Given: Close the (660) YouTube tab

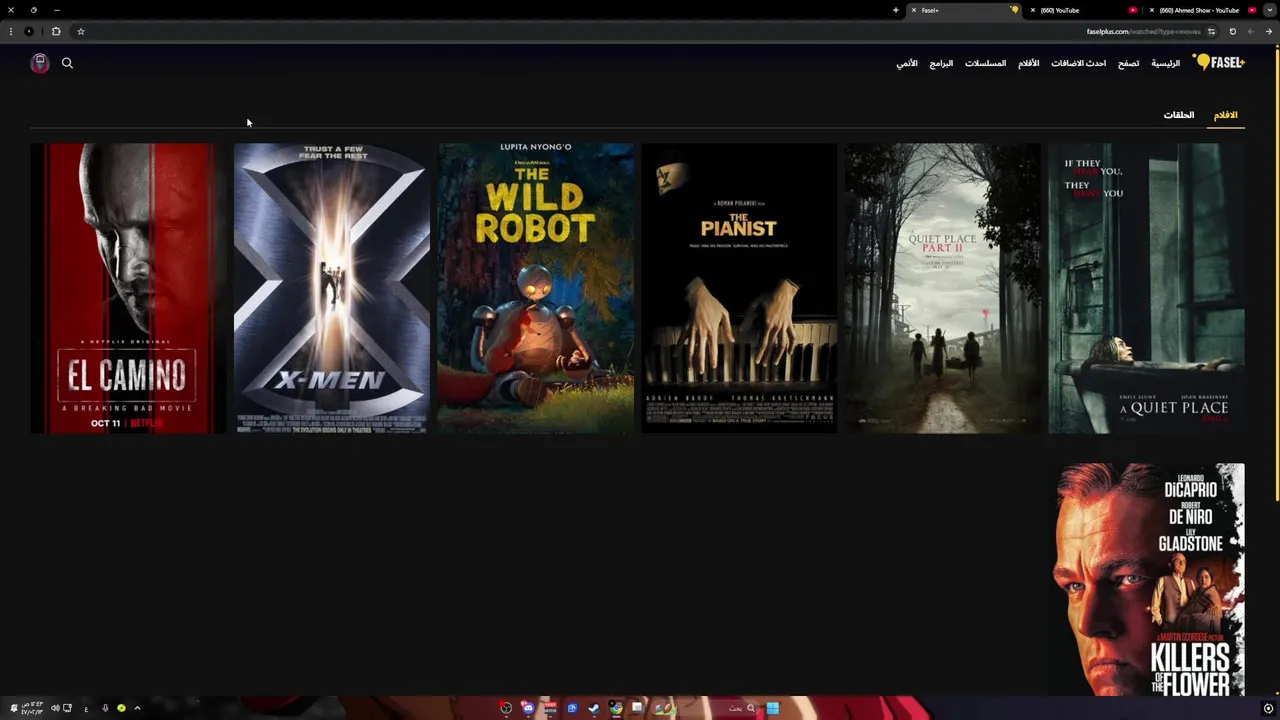Looking at the screenshot, I should 1033,10.
